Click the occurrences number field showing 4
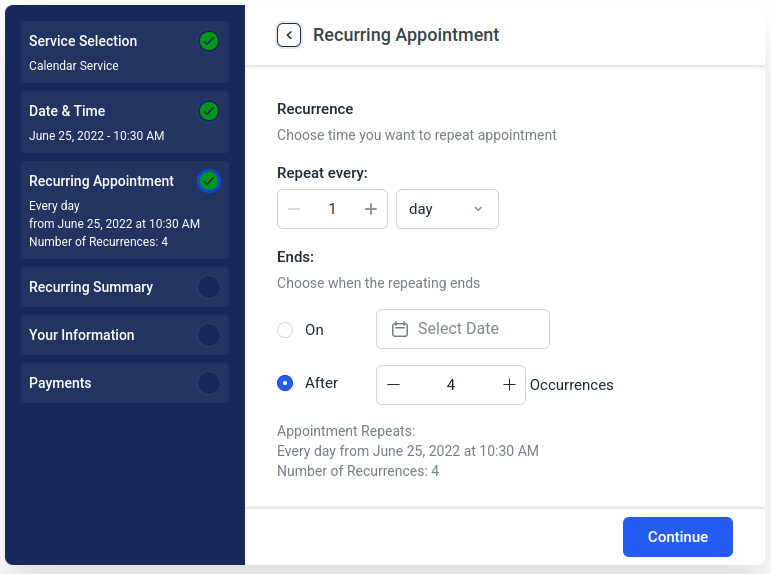The width and height of the screenshot is (771, 574). [451, 385]
